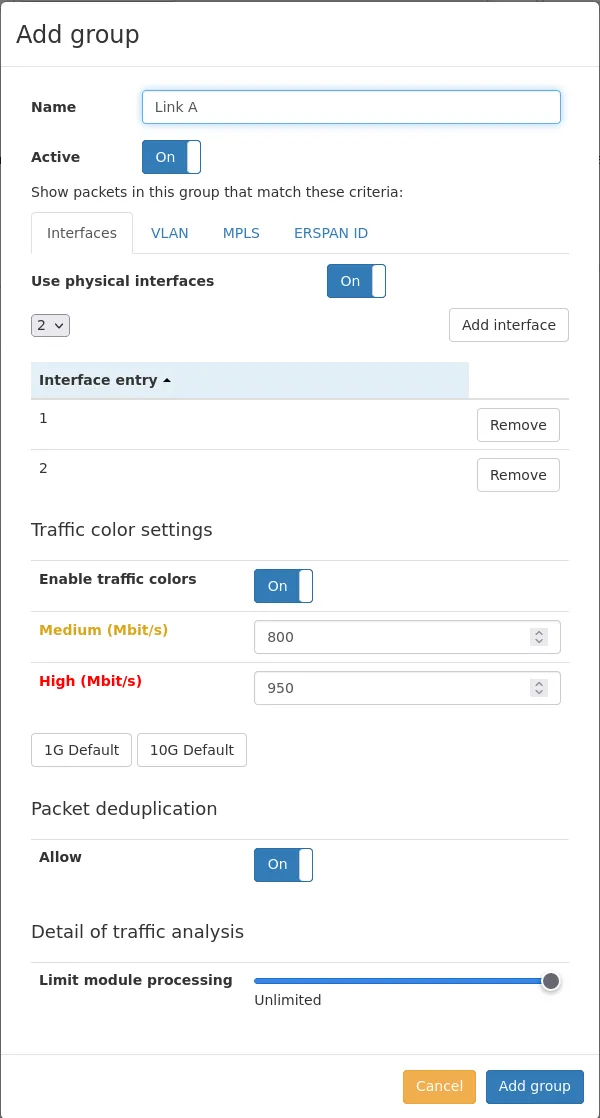
Task: Toggle the Active switch
Action: pyautogui.click(x=171, y=157)
